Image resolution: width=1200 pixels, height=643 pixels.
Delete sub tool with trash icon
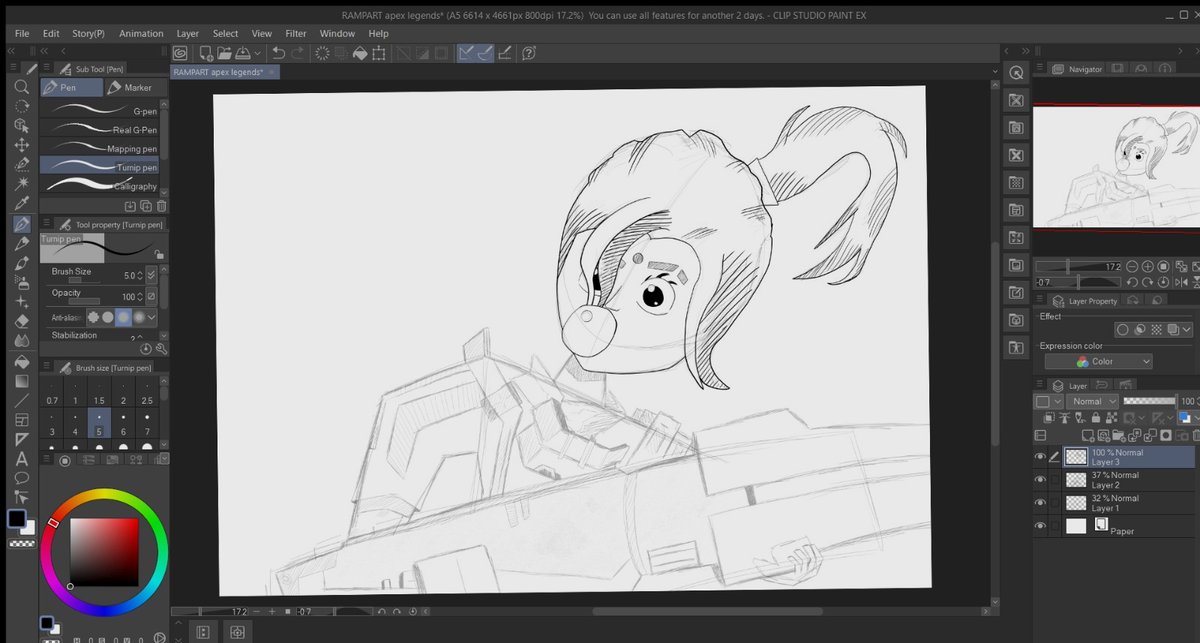pos(161,206)
